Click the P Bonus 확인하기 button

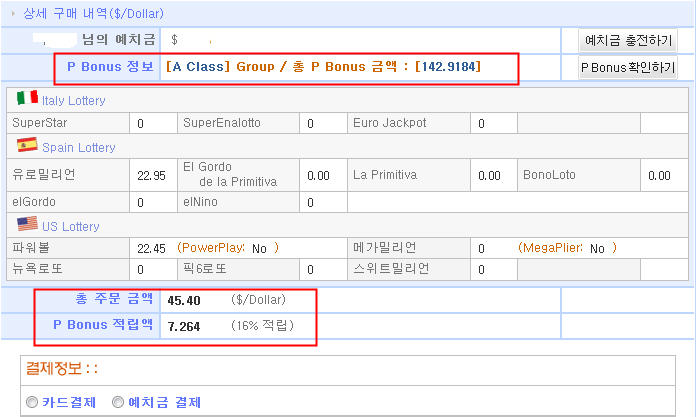coord(628,68)
